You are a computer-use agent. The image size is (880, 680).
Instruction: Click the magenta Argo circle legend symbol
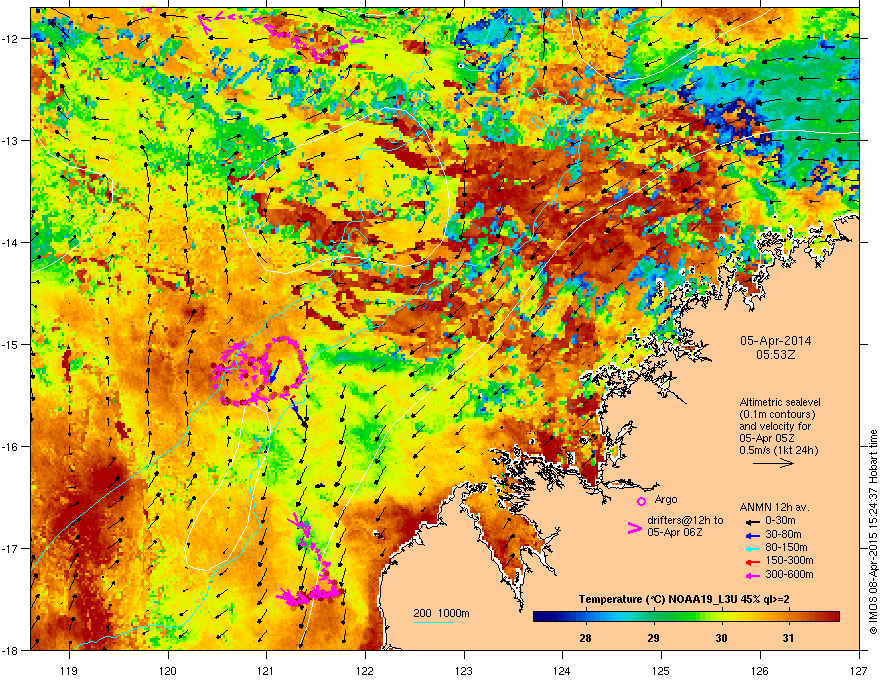click(641, 502)
